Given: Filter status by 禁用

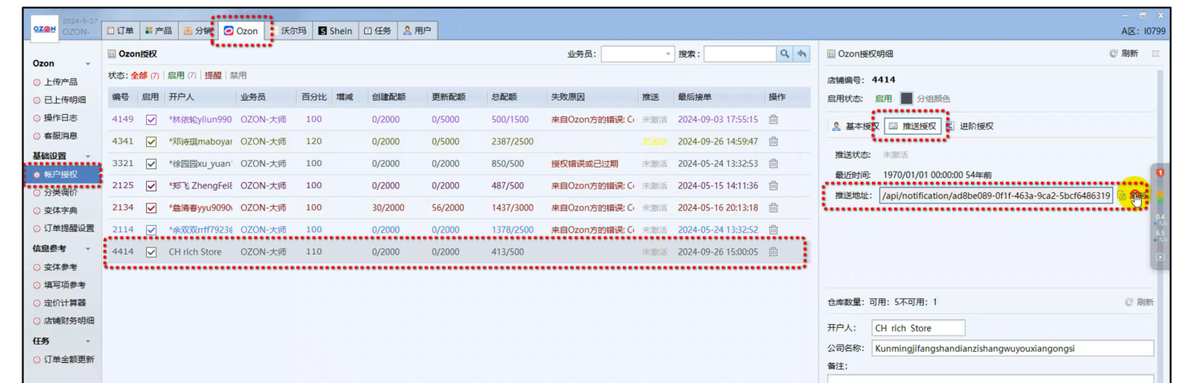Looking at the screenshot, I should [239, 76].
